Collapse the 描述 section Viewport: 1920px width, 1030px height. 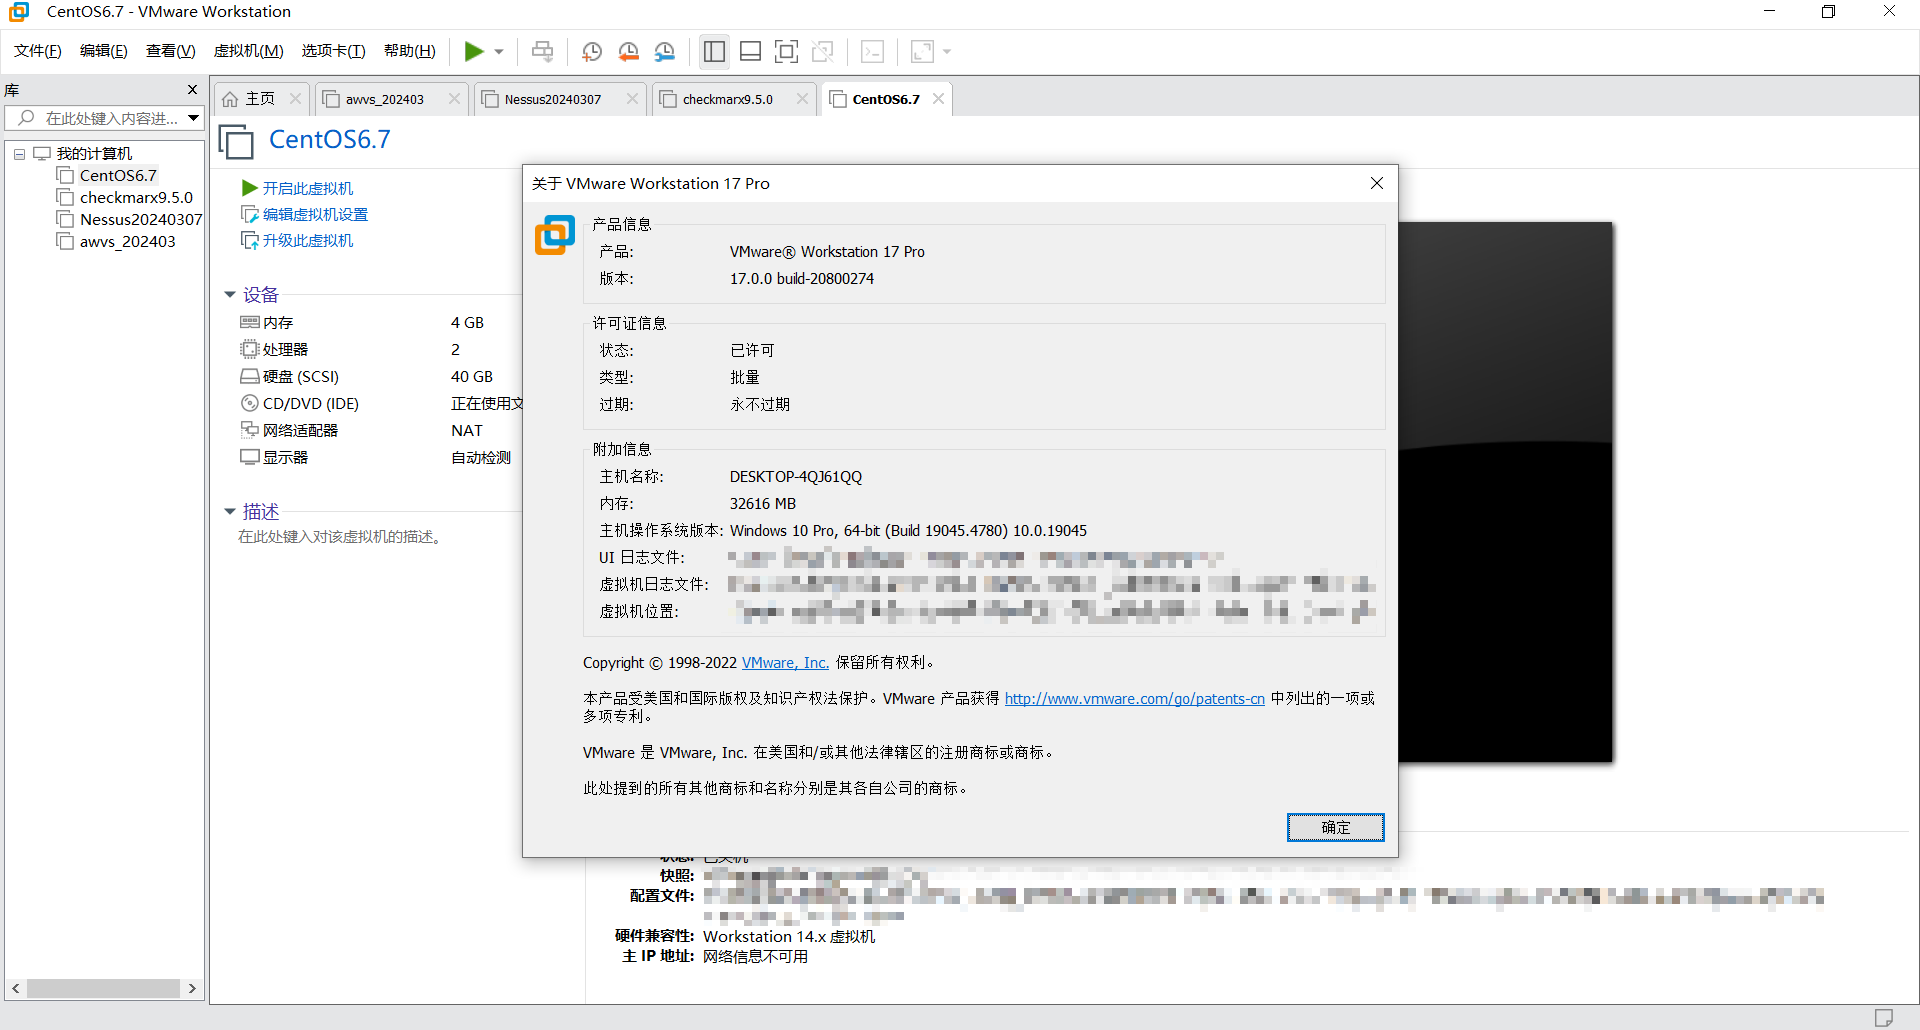(230, 512)
